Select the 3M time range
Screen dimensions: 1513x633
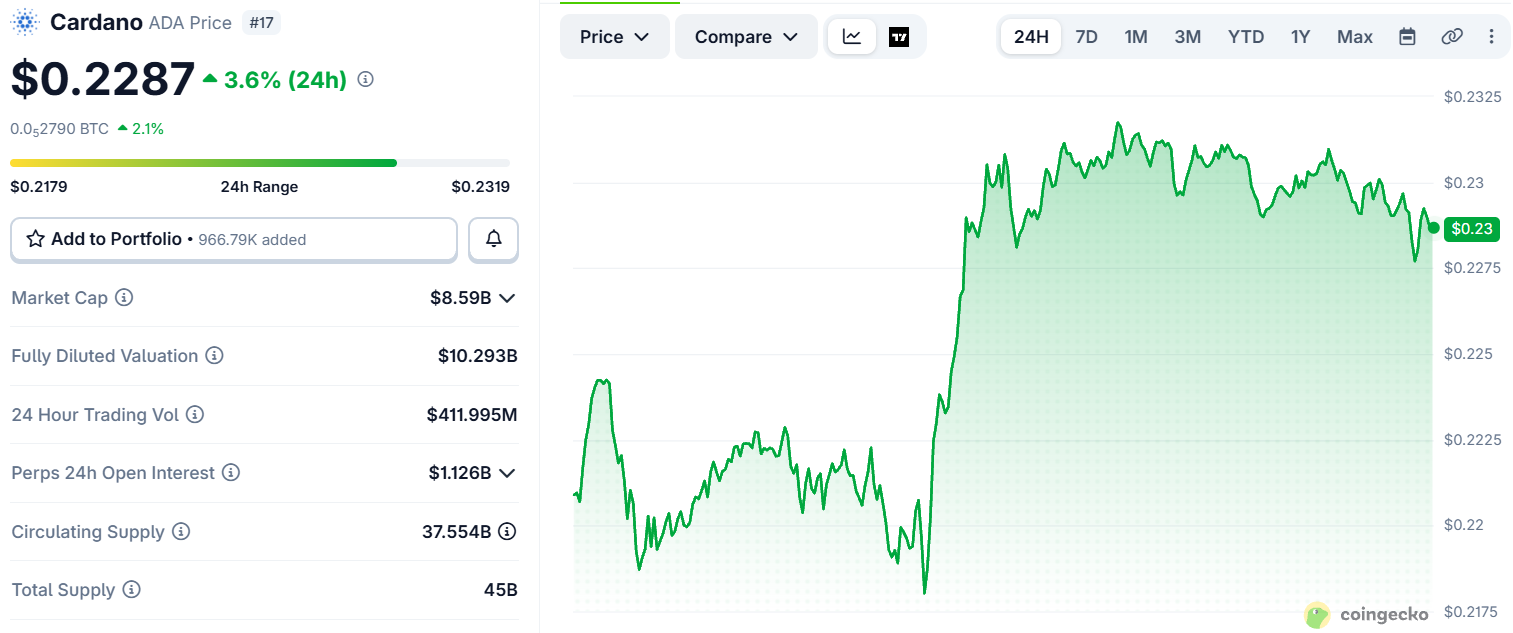(1187, 37)
